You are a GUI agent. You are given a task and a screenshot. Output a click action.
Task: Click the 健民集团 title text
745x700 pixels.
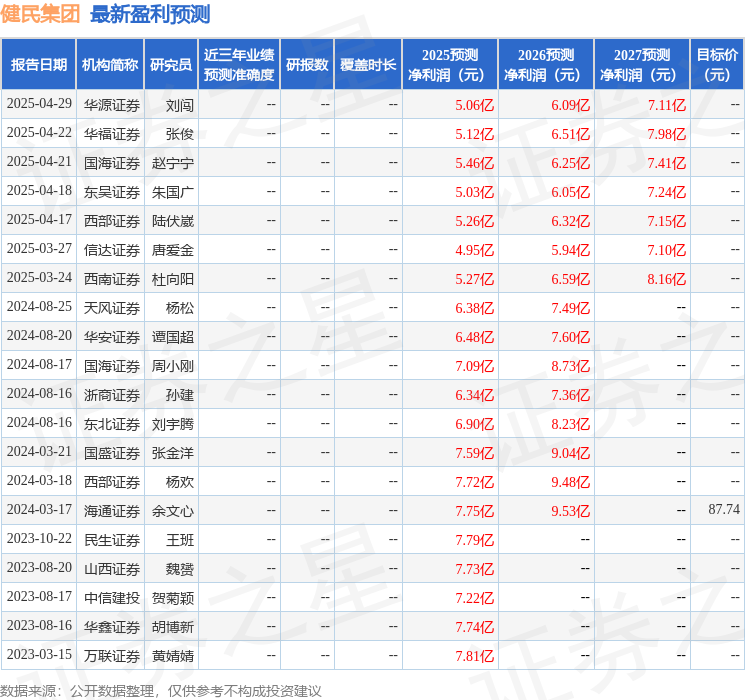[x=40, y=14]
